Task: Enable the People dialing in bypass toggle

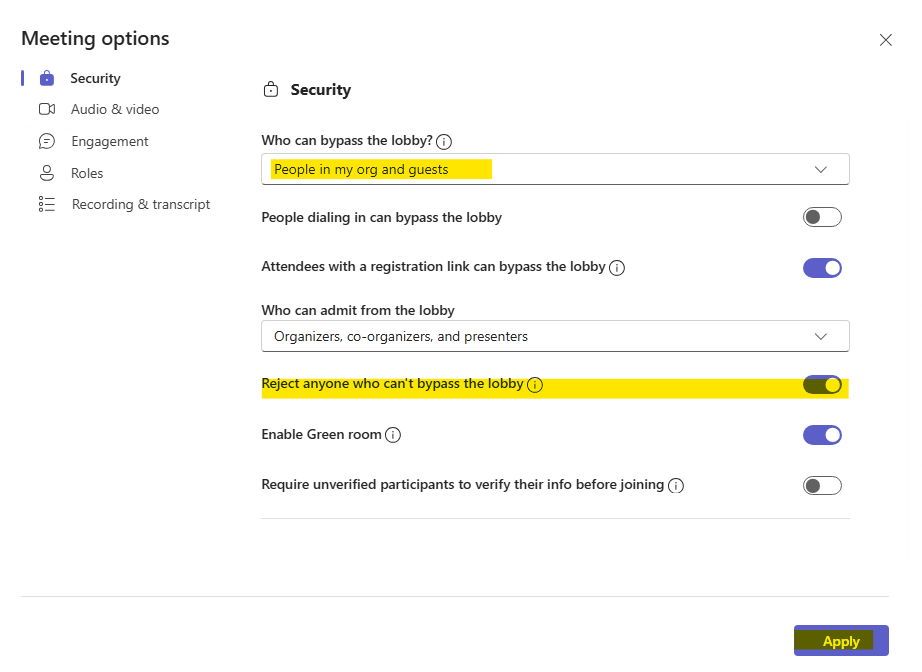Action: 822,217
